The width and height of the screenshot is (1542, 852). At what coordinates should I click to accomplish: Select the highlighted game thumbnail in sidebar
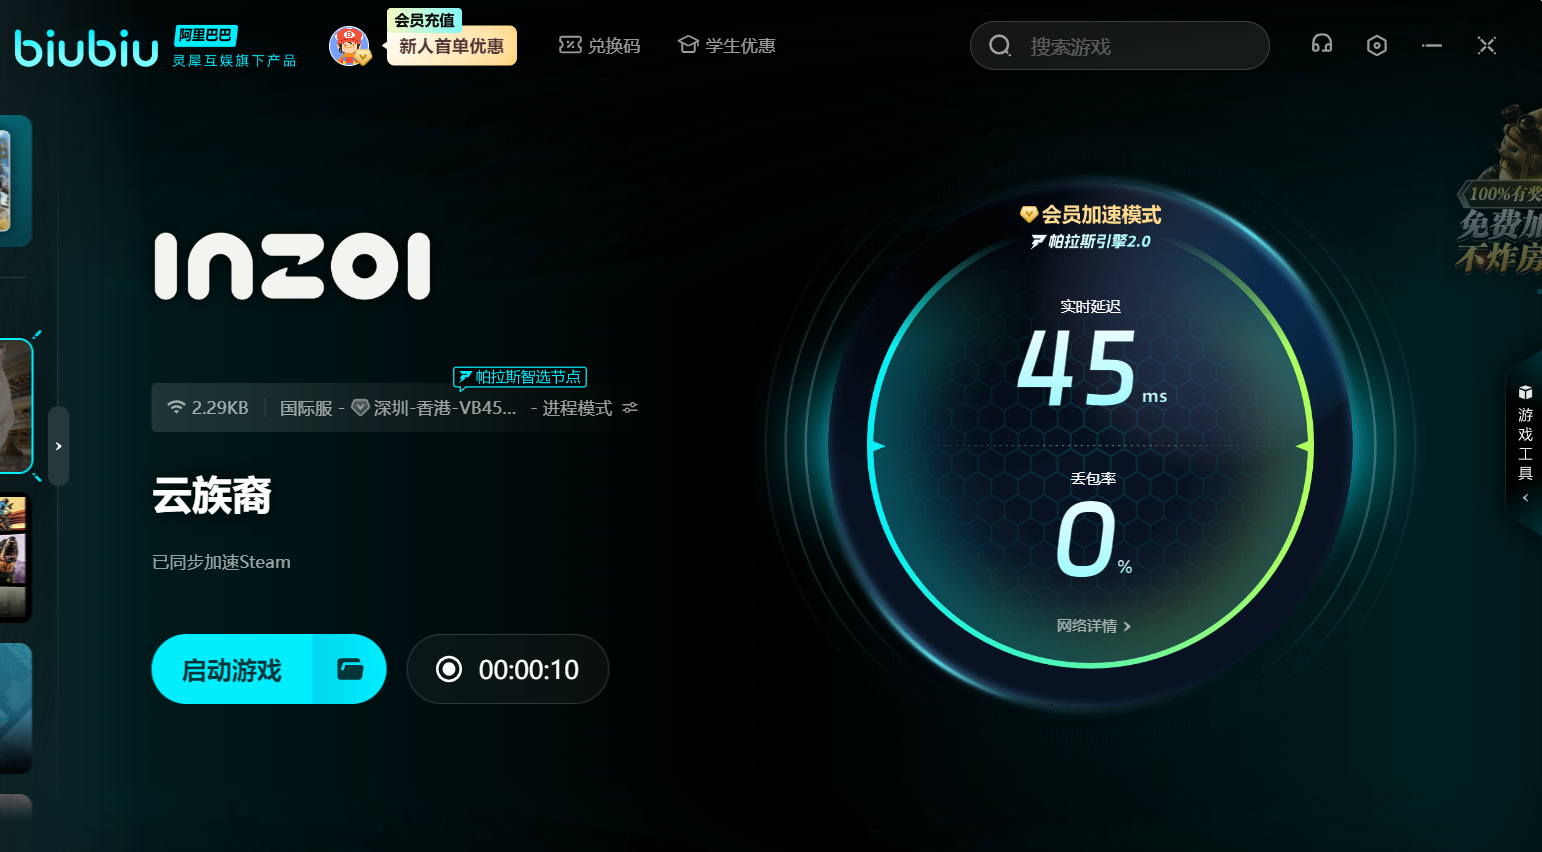click(16, 405)
